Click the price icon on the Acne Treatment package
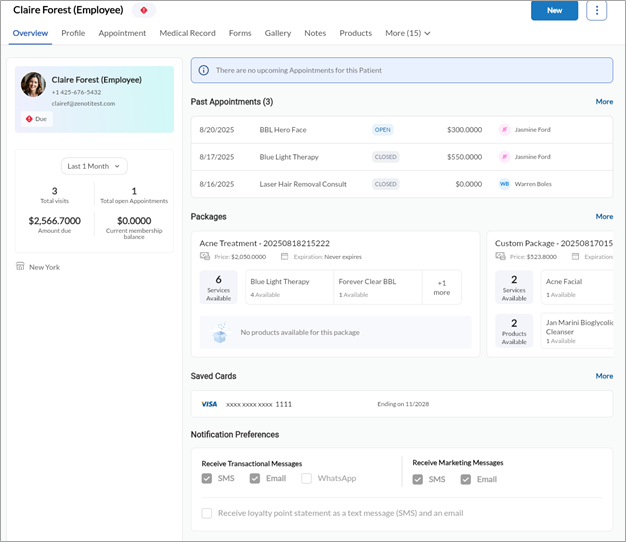The width and height of the screenshot is (626, 542). (x=205, y=256)
